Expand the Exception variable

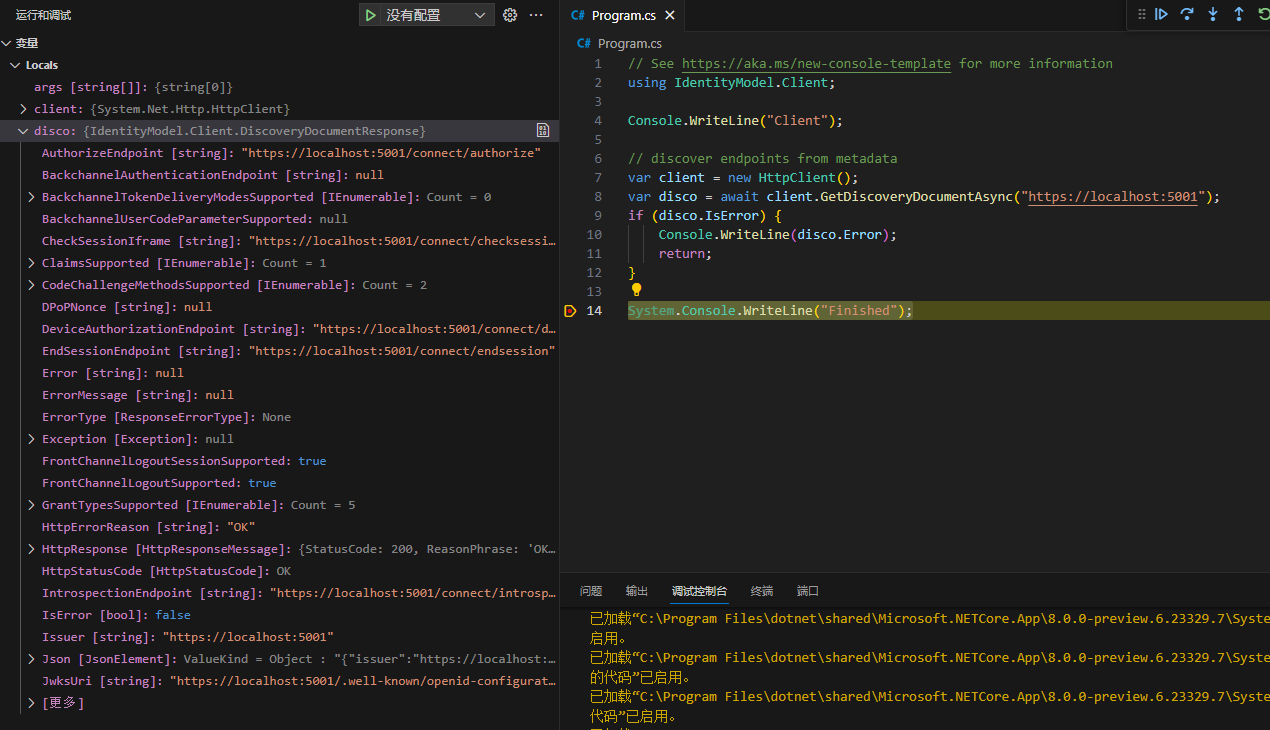tap(32, 439)
